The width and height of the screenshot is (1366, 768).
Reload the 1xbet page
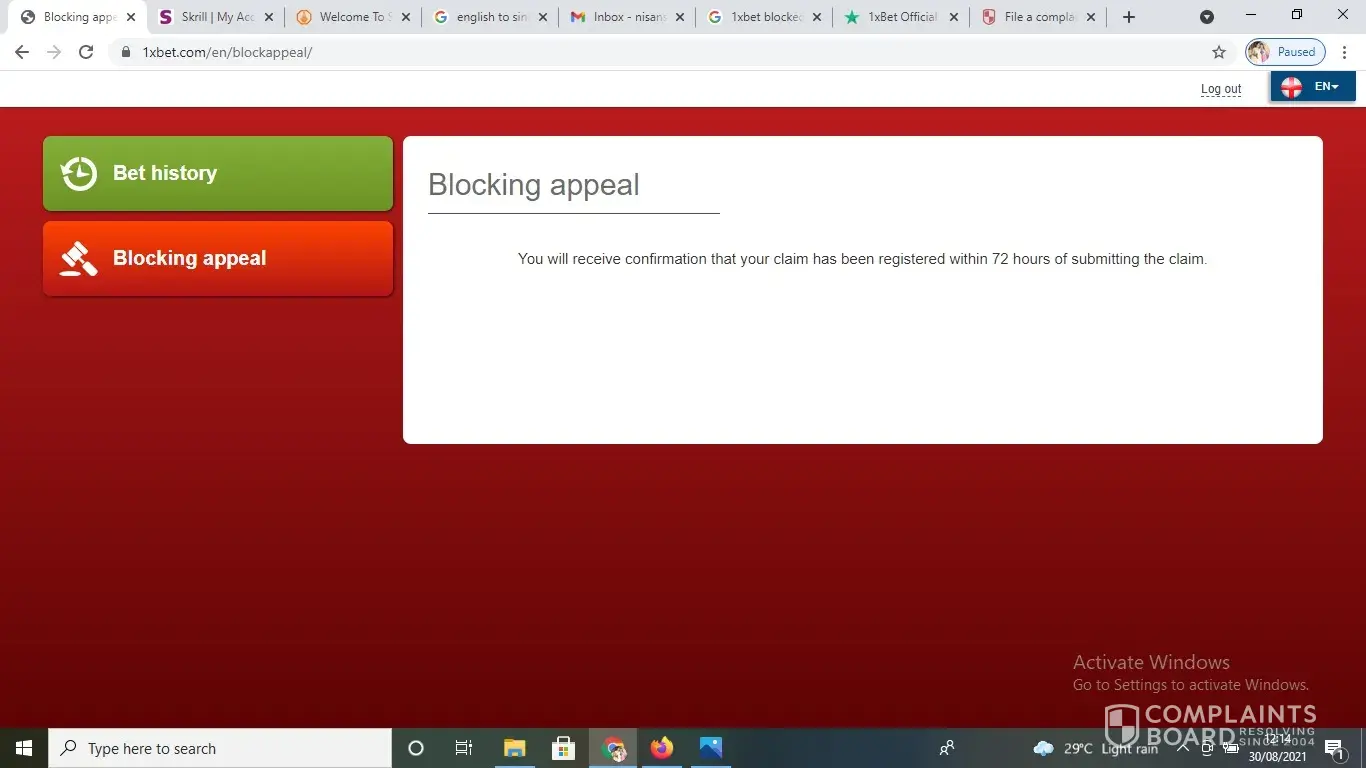point(86,52)
